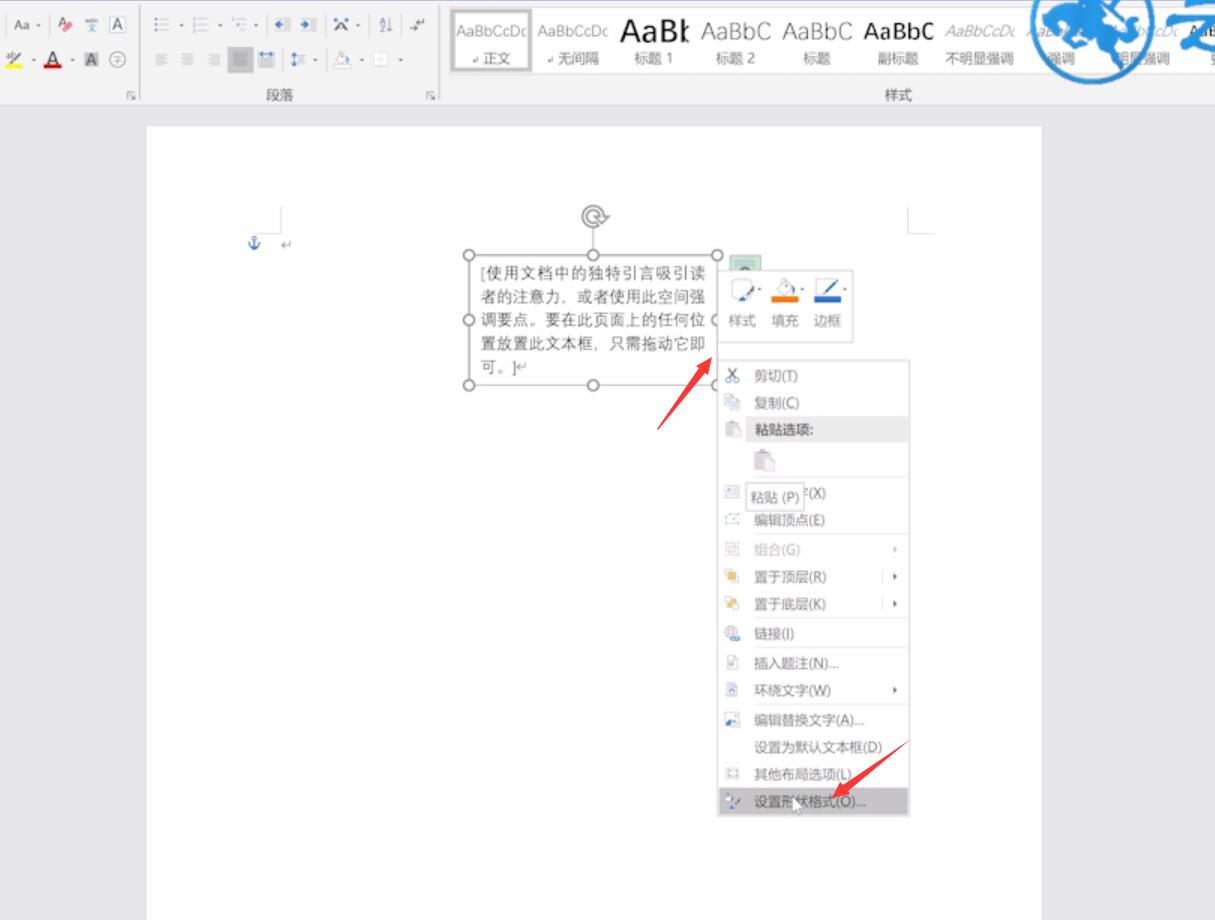The height and width of the screenshot is (920, 1215).
Task: Click the paste option clipboard icon
Action: point(764,460)
